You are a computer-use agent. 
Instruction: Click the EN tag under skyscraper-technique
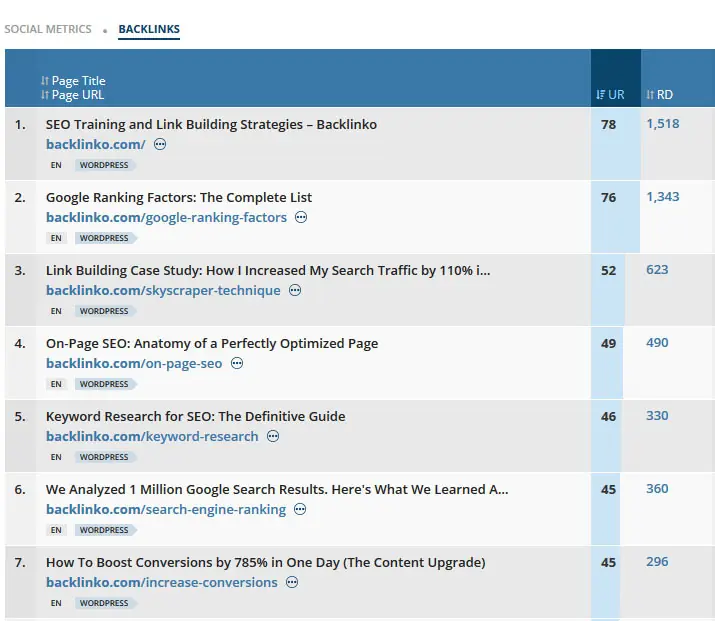click(x=56, y=311)
